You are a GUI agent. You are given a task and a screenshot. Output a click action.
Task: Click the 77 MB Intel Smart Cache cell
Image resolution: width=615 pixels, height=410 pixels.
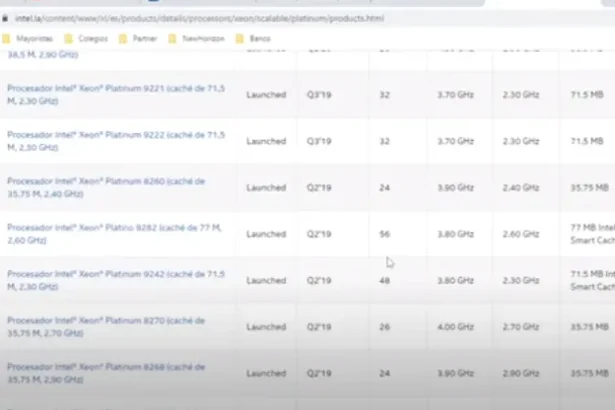(x=590, y=234)
